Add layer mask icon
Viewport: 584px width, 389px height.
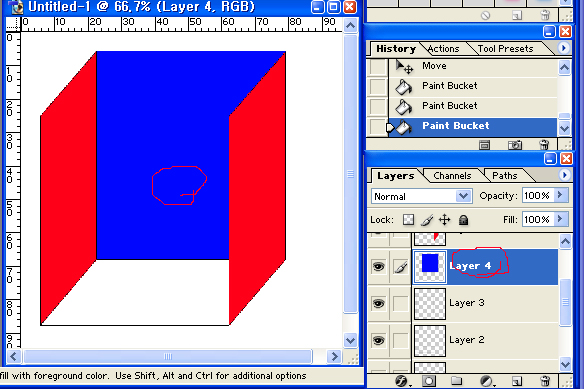[x=429, y=381]
